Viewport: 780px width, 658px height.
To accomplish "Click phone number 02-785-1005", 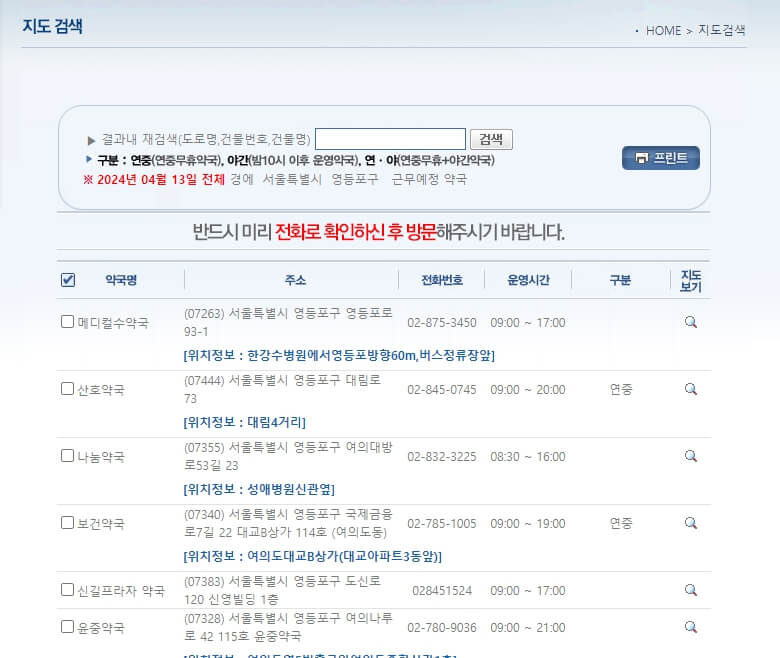I will click(x=442, y=524).
